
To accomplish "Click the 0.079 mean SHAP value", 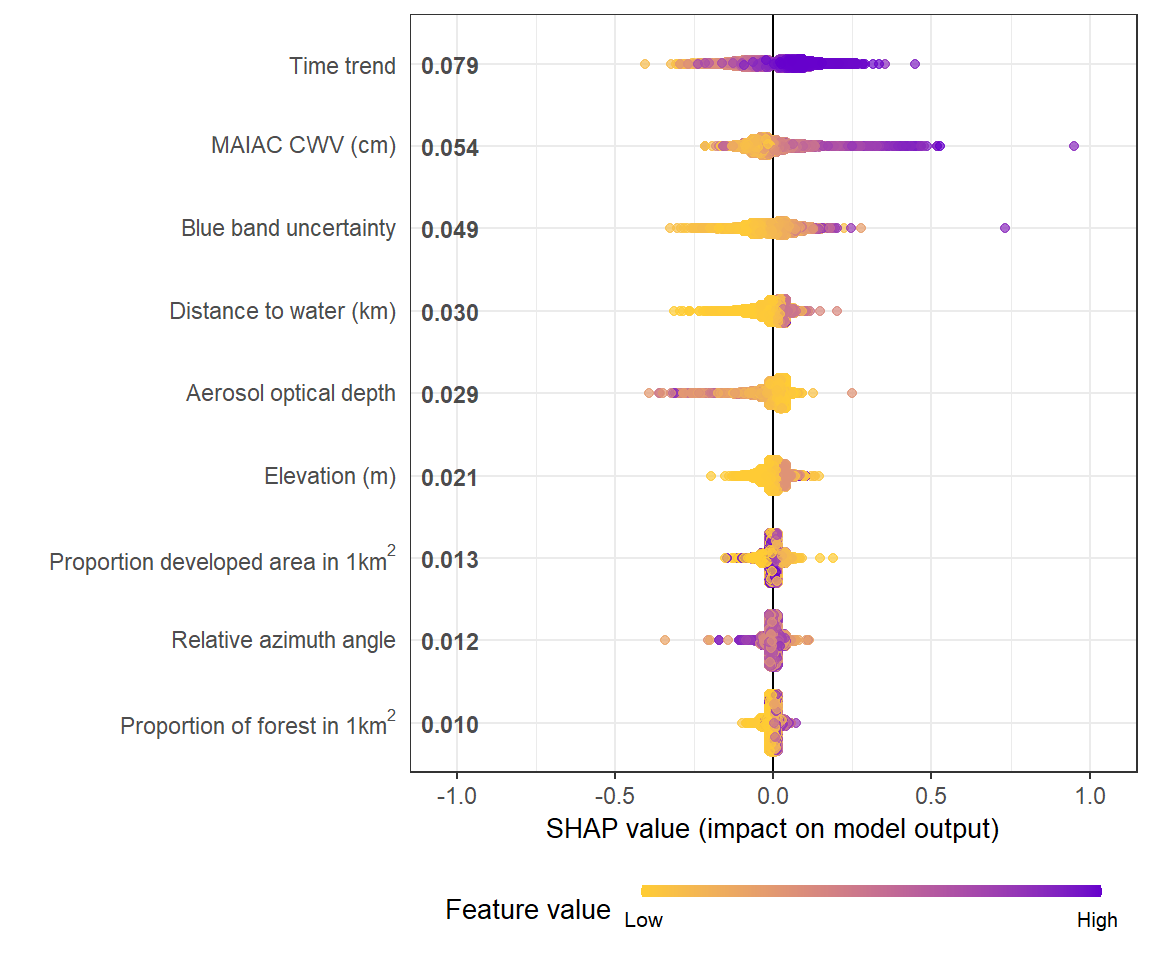I will (x=450, y=66).
